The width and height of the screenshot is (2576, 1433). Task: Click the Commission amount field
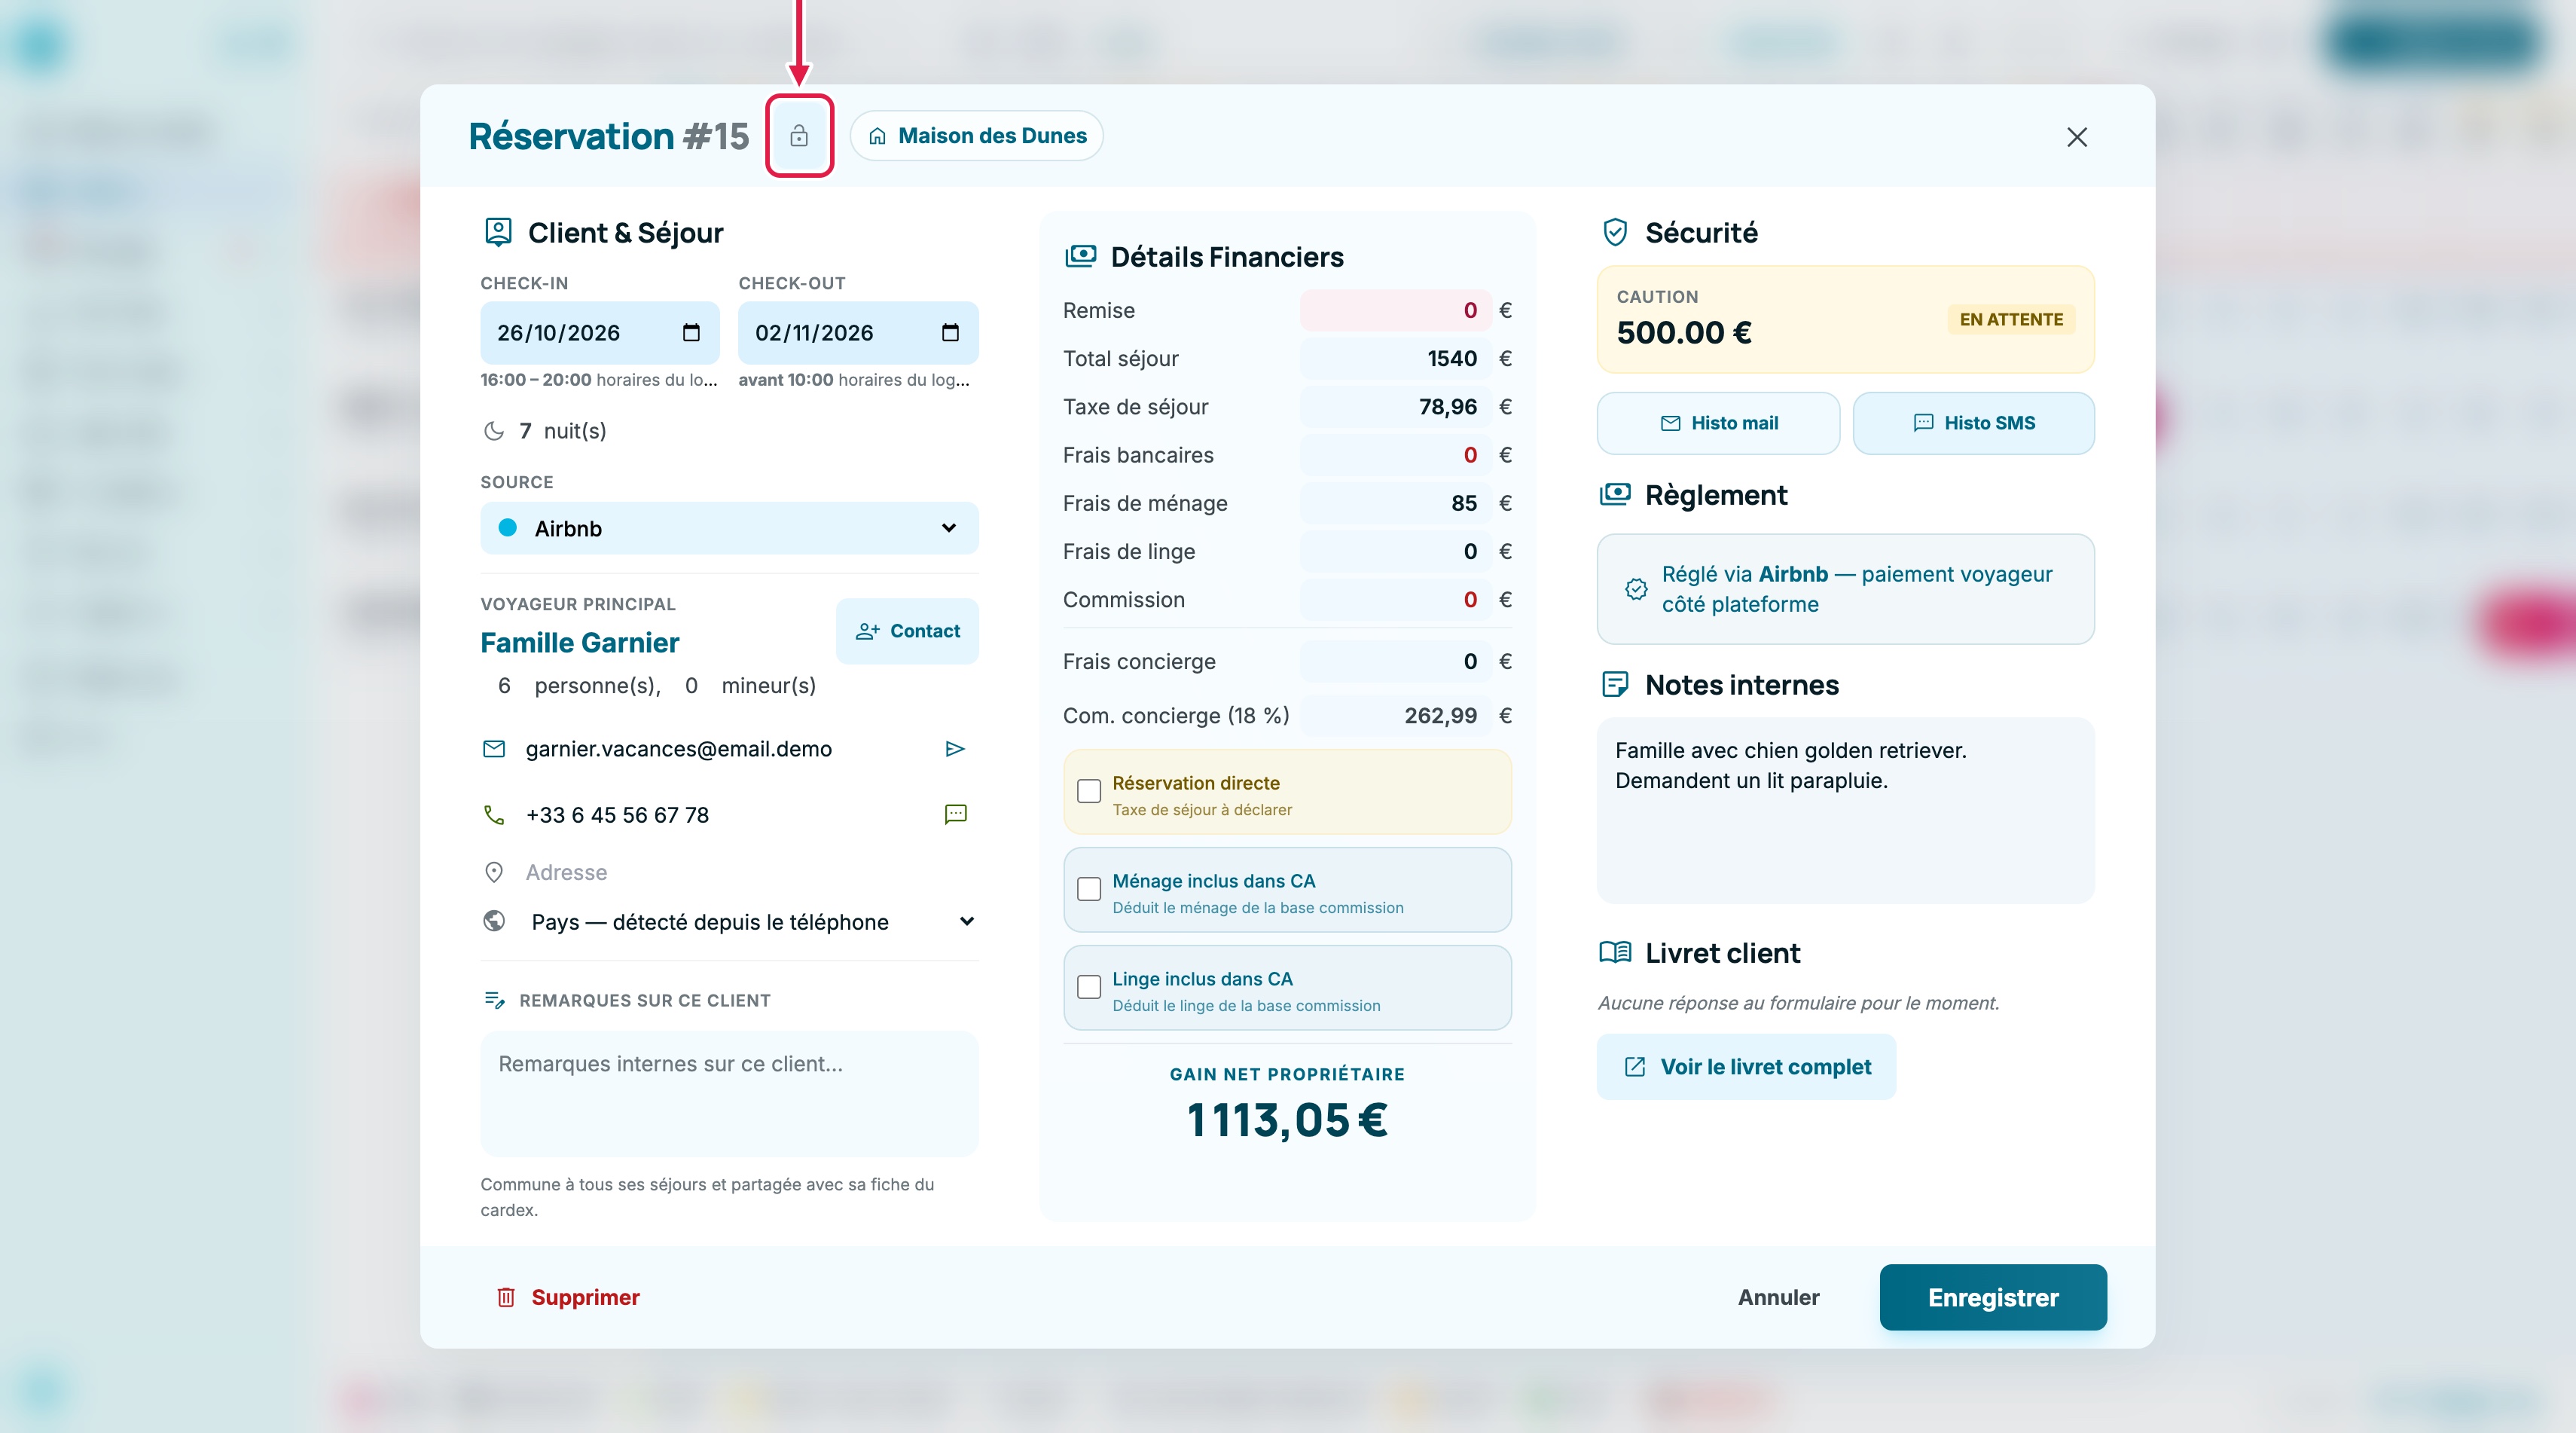(1395, 600)
